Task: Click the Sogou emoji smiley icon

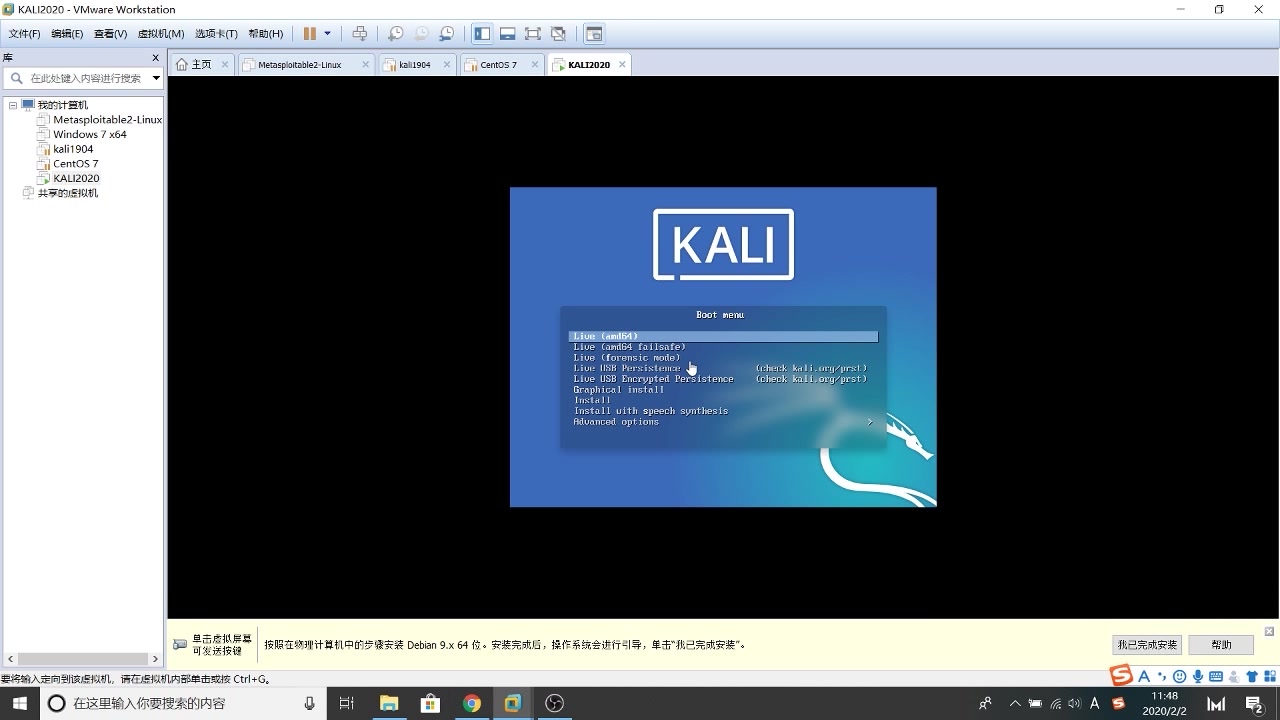Action: 1180,676
